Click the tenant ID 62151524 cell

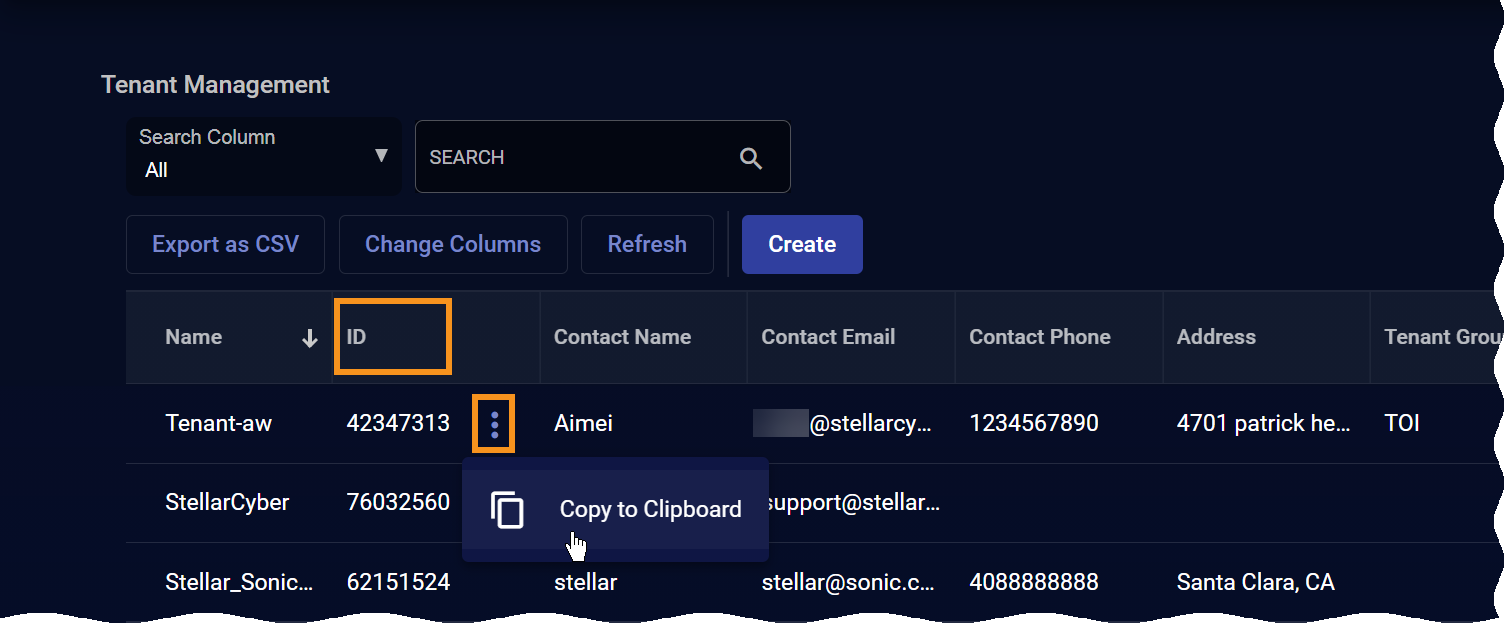coord(398,582)
